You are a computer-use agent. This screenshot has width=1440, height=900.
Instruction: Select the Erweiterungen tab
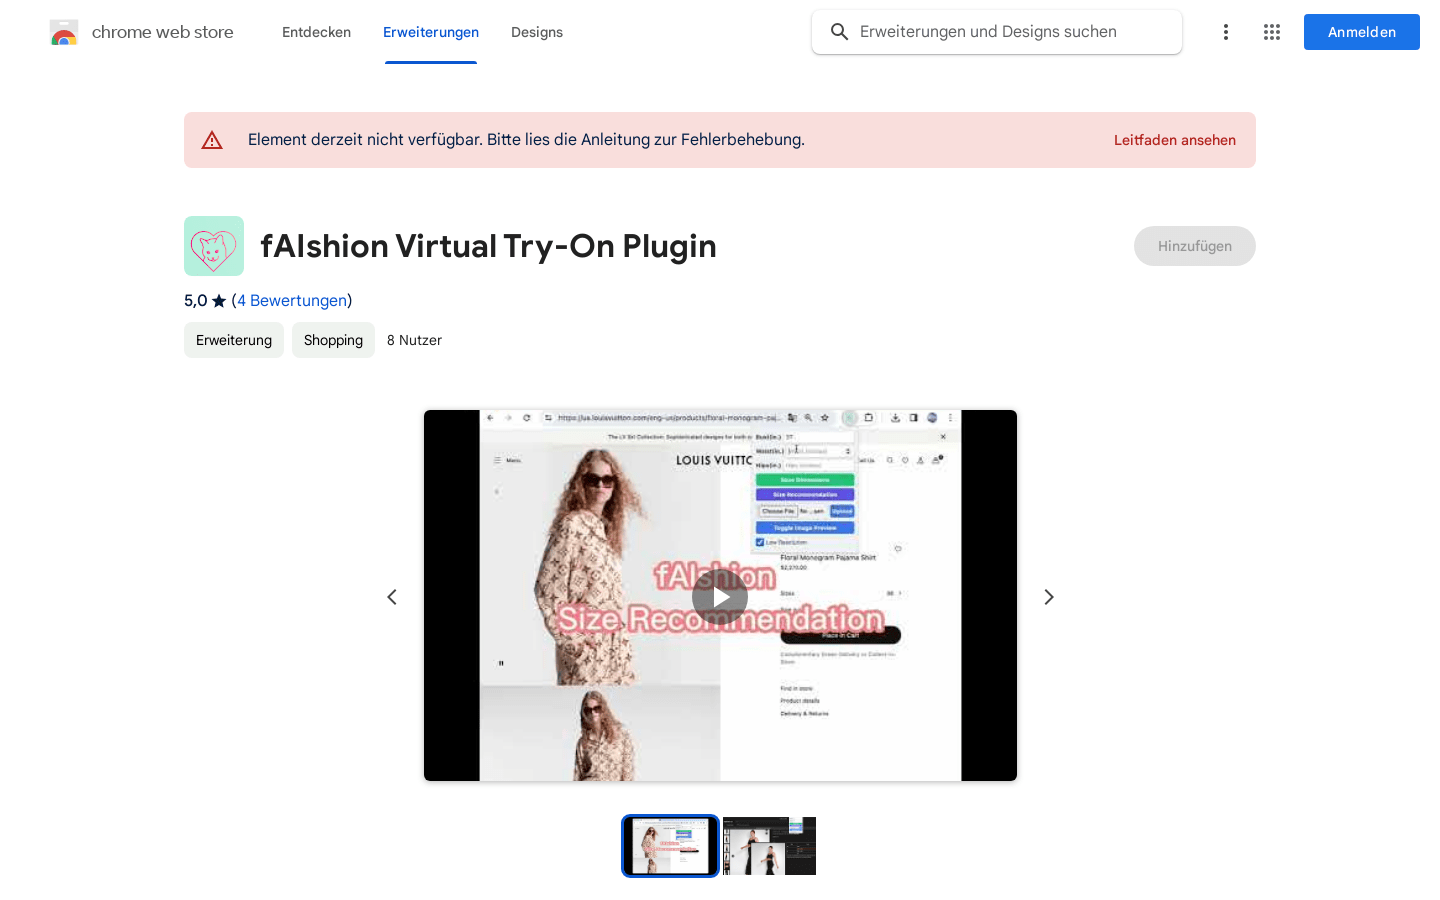[x=431, y=32]
